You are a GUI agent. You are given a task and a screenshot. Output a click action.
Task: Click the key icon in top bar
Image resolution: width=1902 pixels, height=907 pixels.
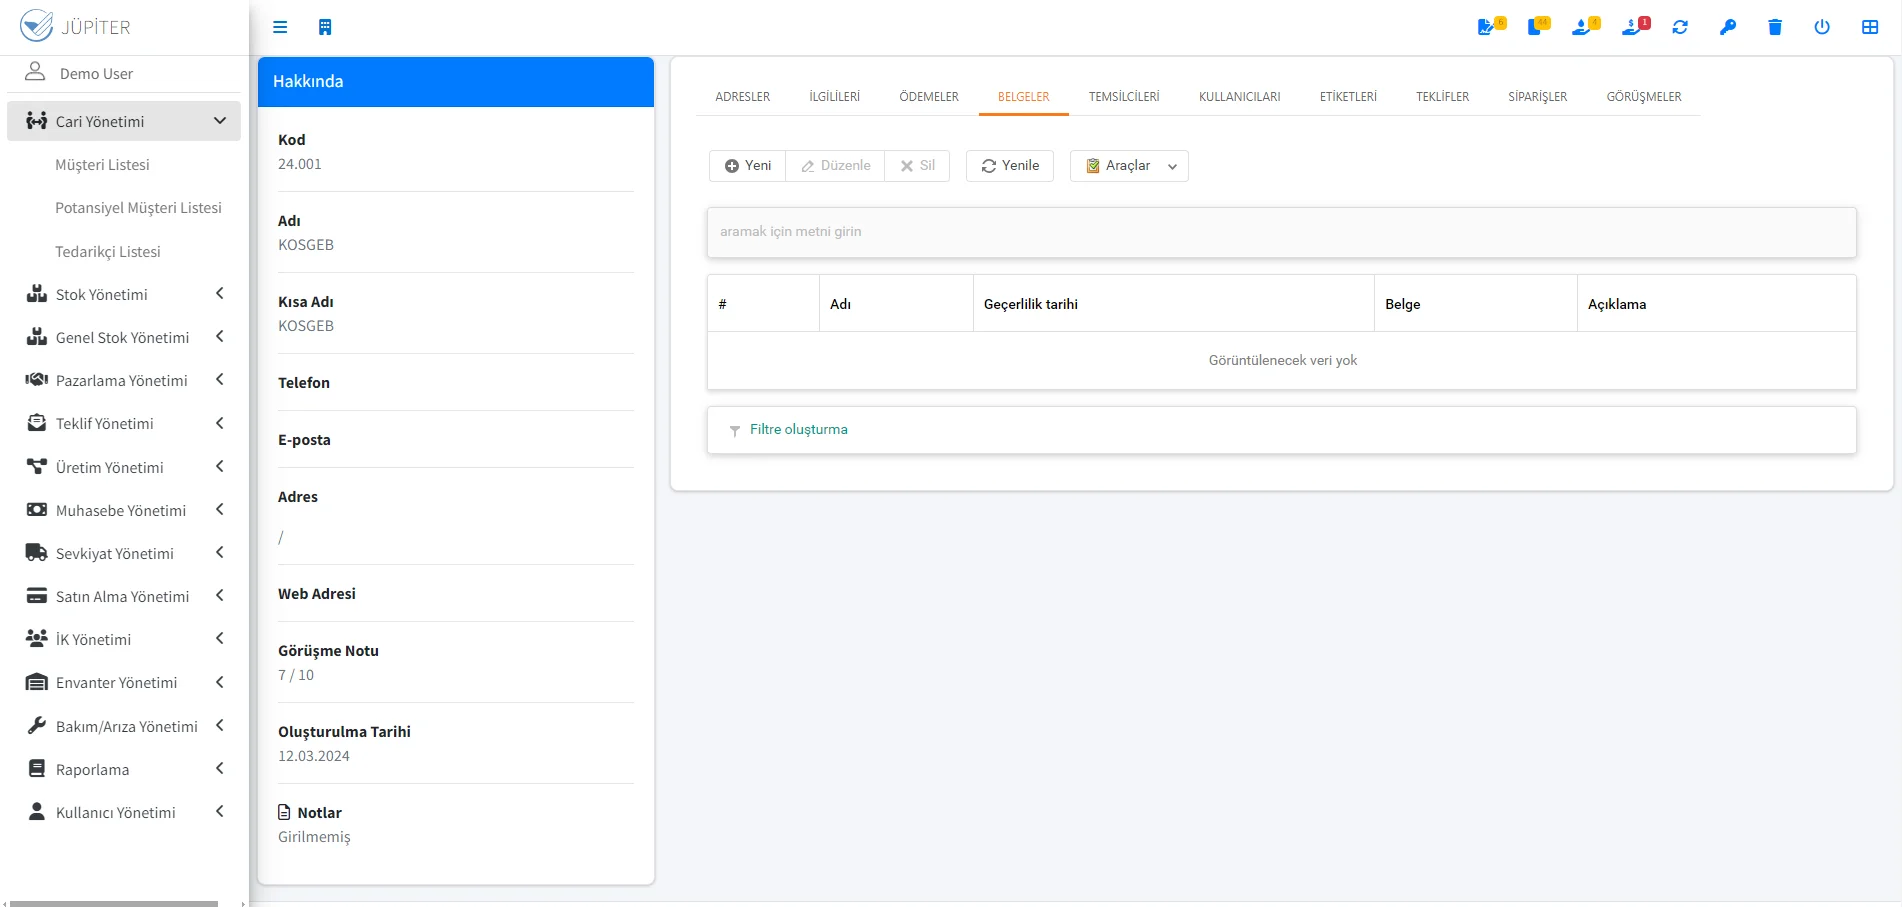point(1727,27)
